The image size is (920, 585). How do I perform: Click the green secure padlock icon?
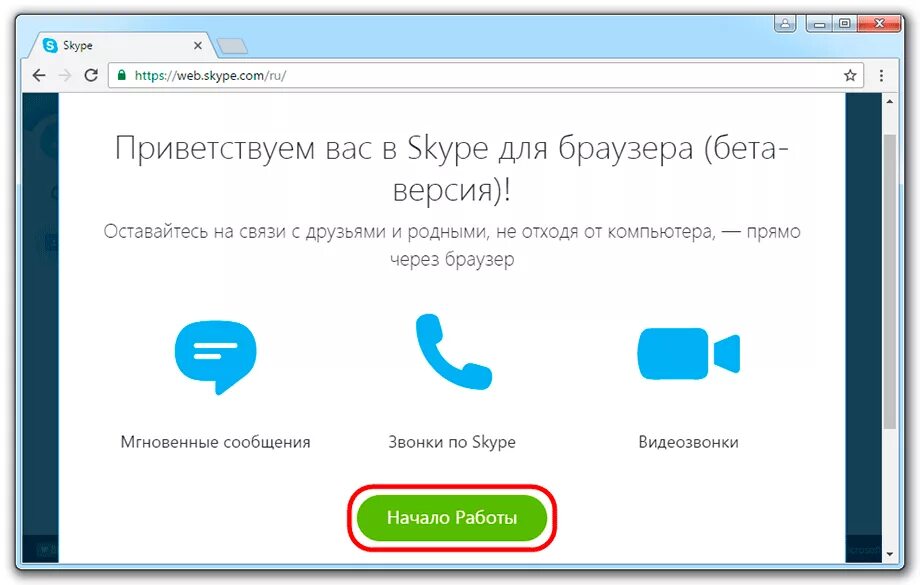[x=121, y=75]
